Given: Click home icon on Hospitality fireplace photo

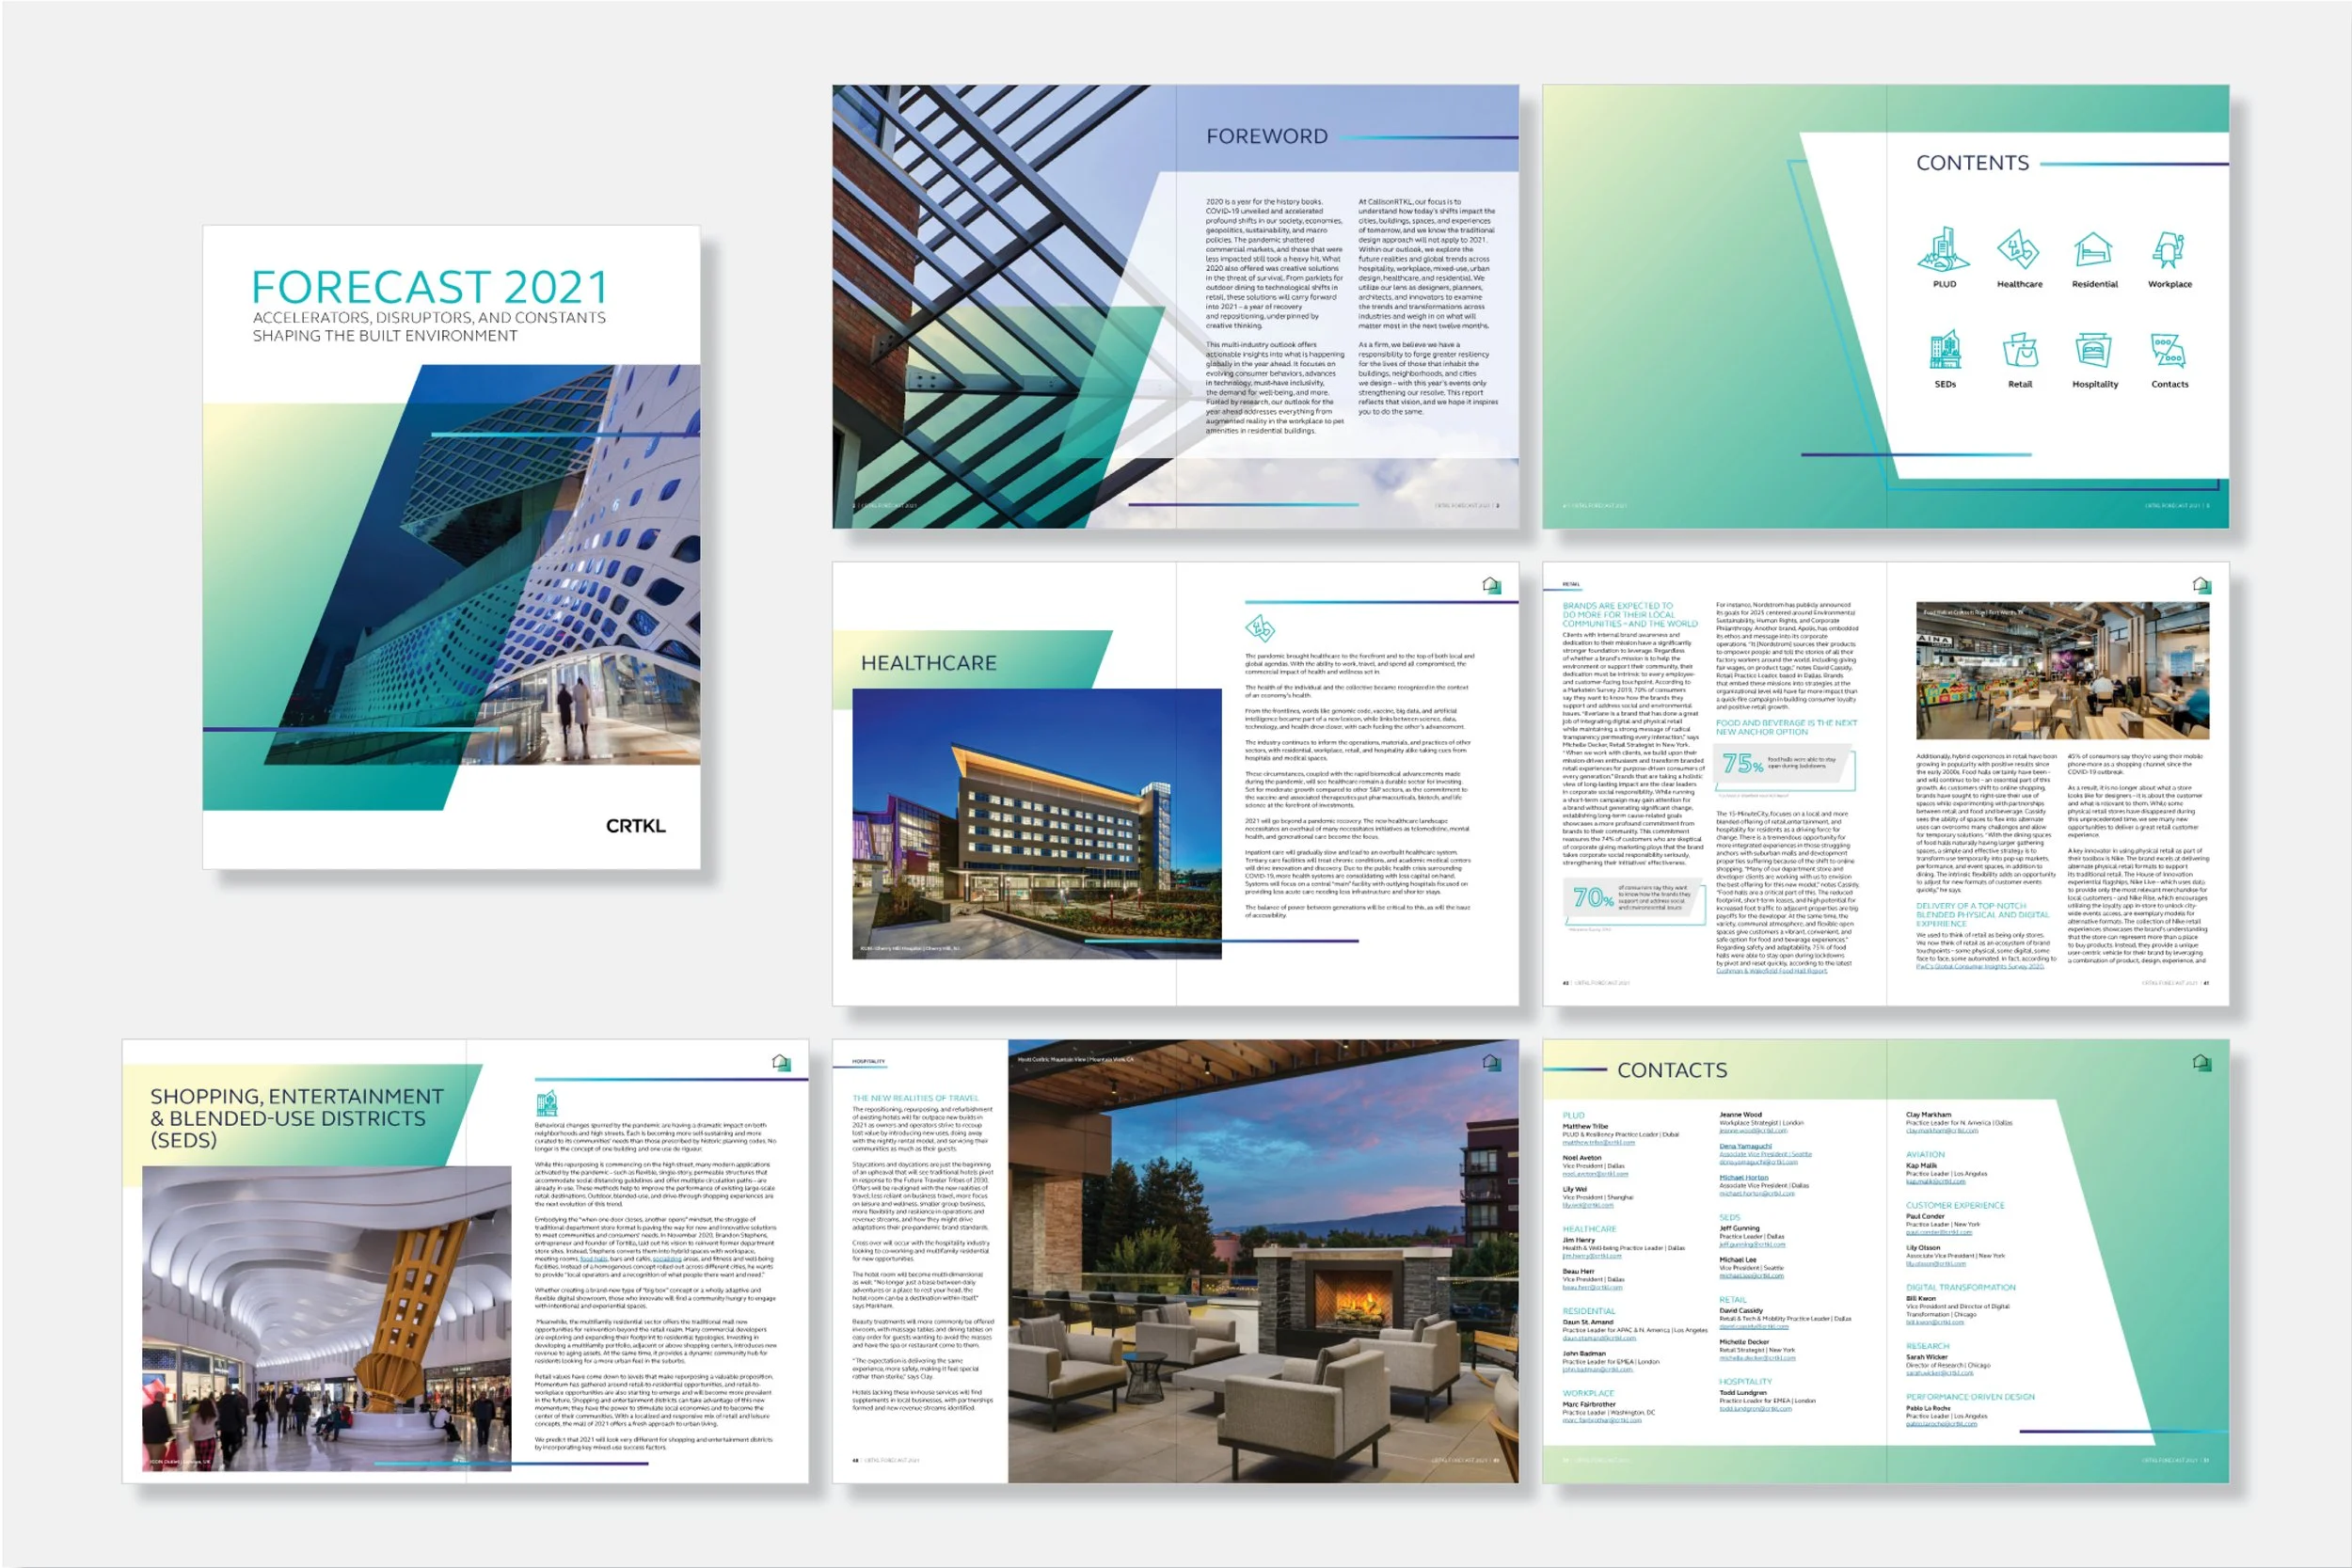Looking at the screenshot, I should coord(1491,1062).
